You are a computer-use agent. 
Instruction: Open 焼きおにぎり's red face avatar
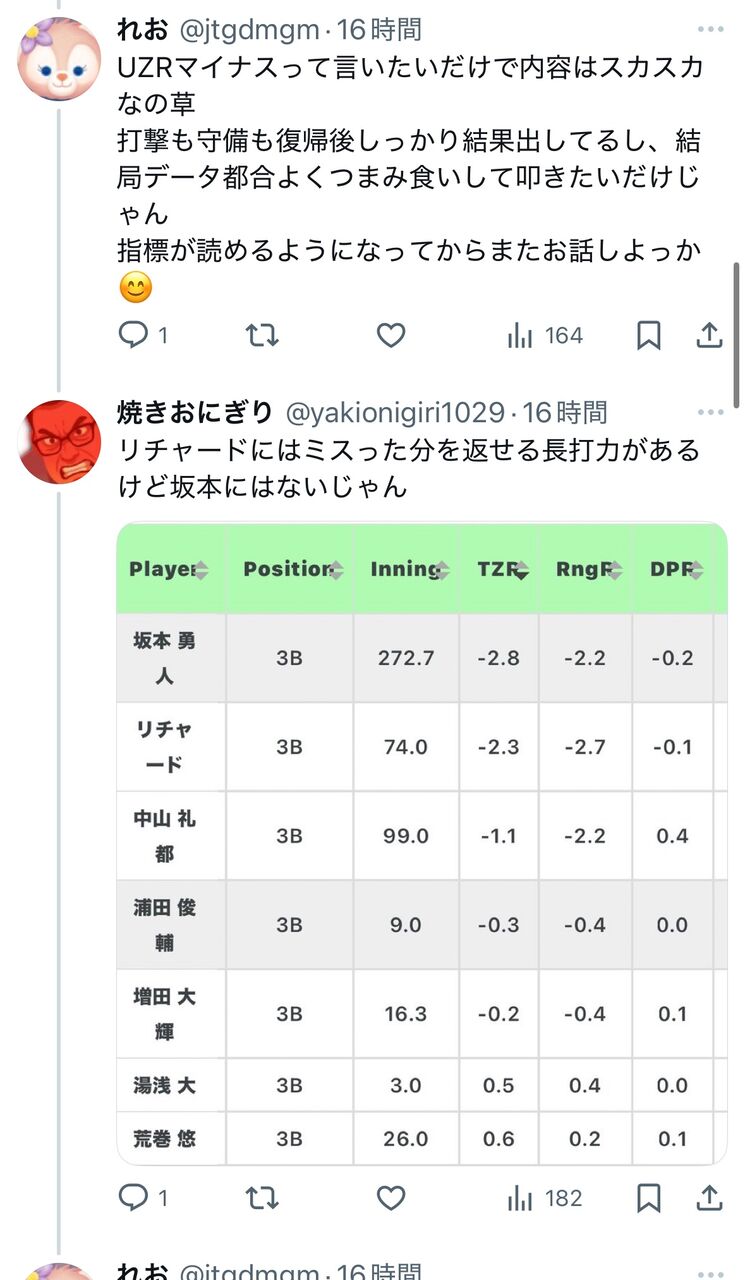[59, 441]
